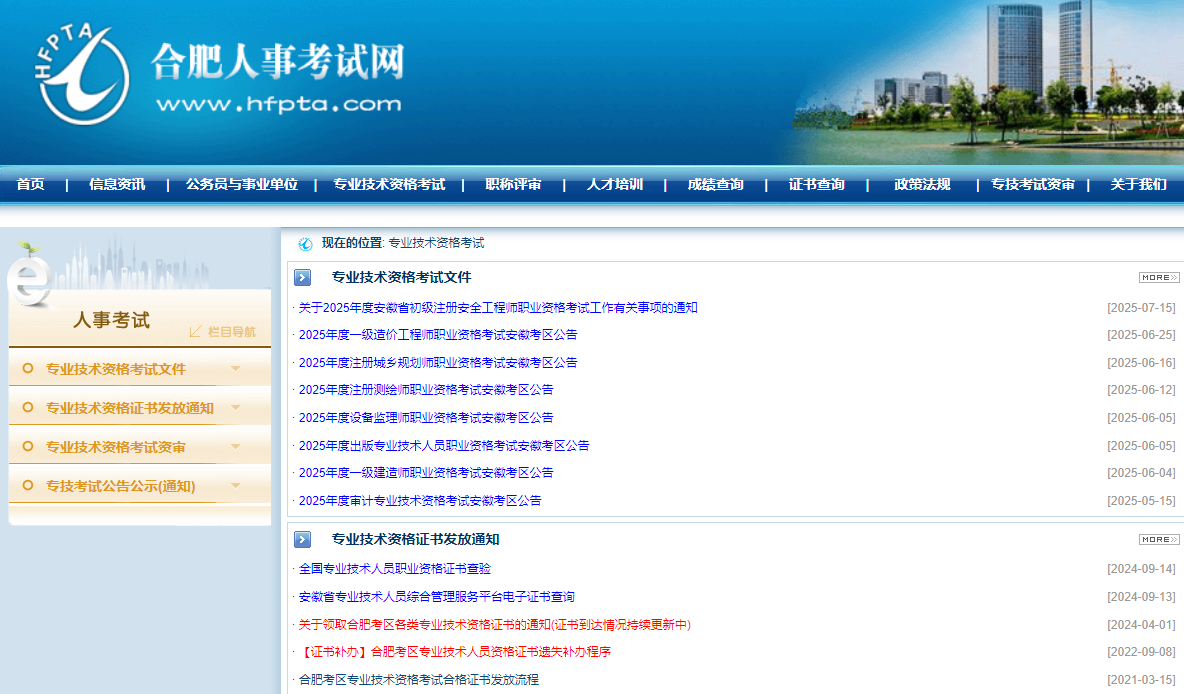This screenshot has height=694, width=1184.
Task: Open 公务员与事业单位 in the navigation bar
Action: click(x=242, y=184)
